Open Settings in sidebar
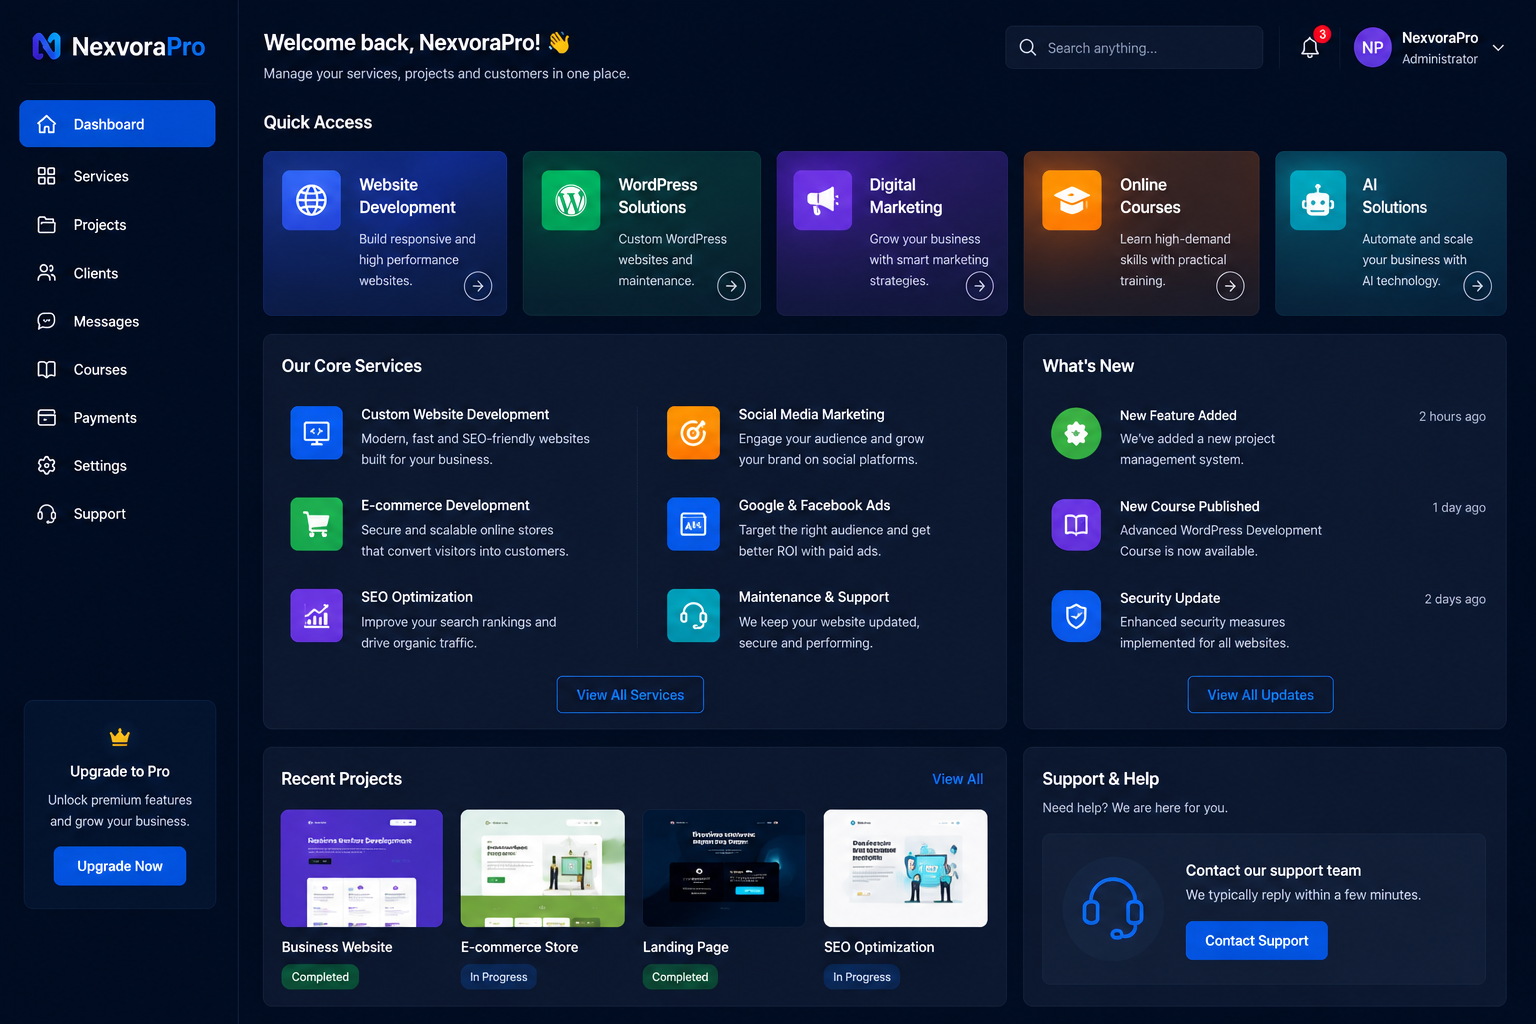This screenshot has height=1024, width=1536. (117, 466)
